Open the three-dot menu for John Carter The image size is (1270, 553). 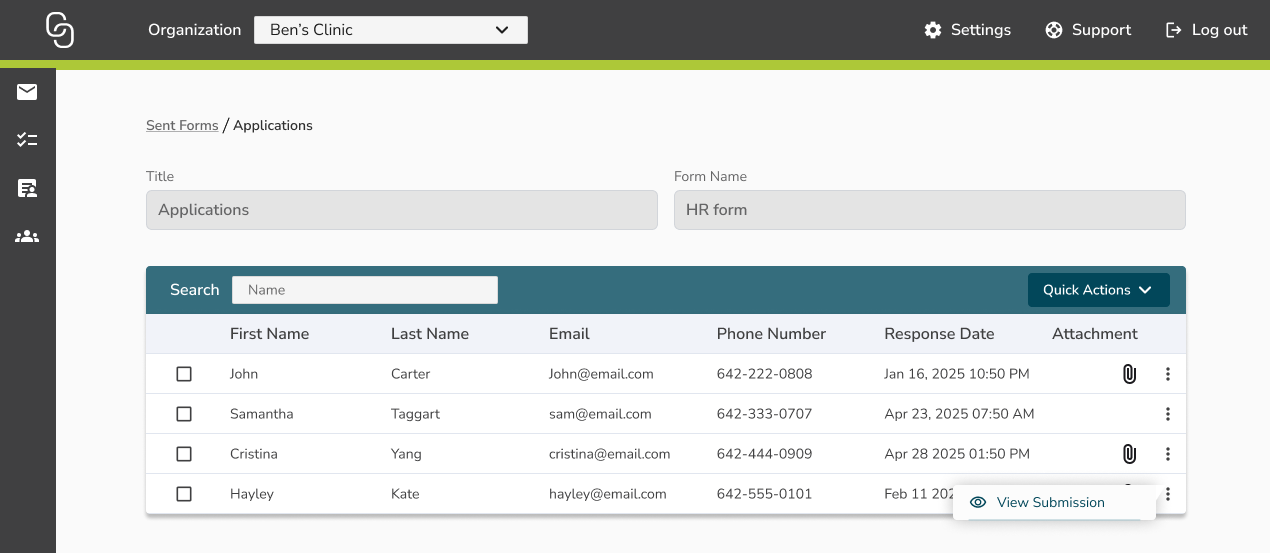pos(1167,374)
